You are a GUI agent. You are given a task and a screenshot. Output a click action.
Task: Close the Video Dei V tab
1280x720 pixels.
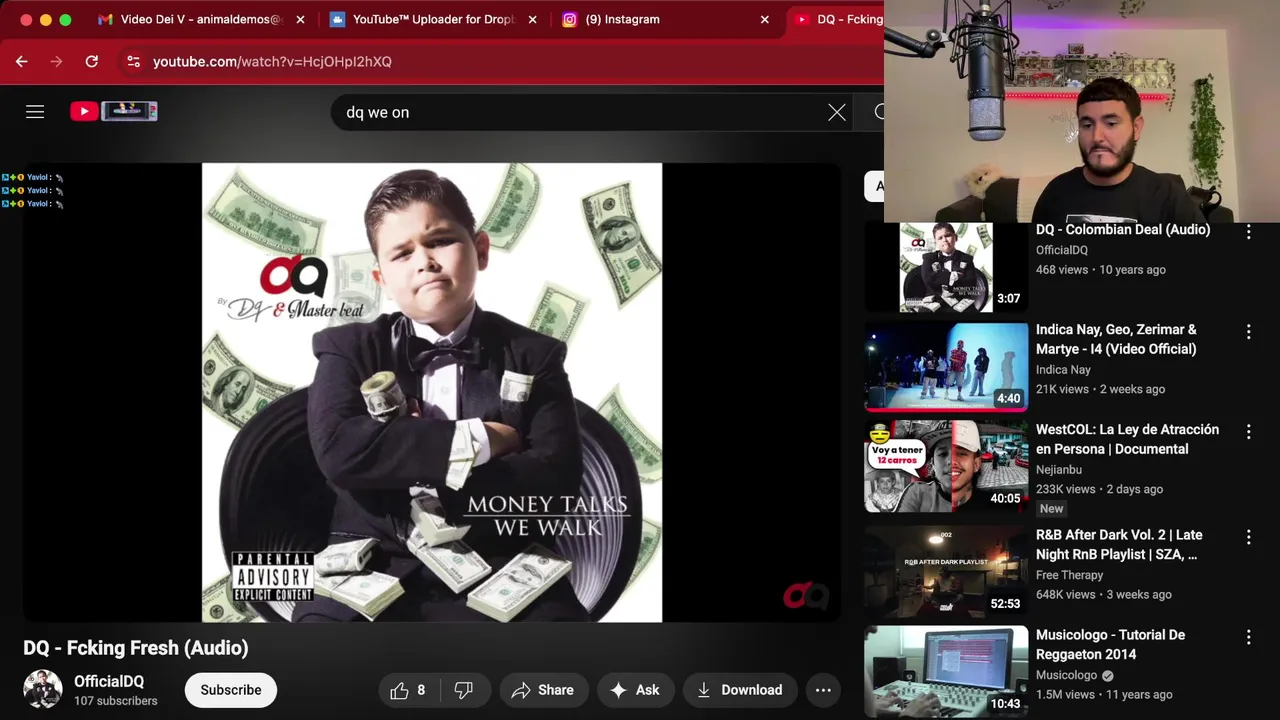(x=300, y=19)
